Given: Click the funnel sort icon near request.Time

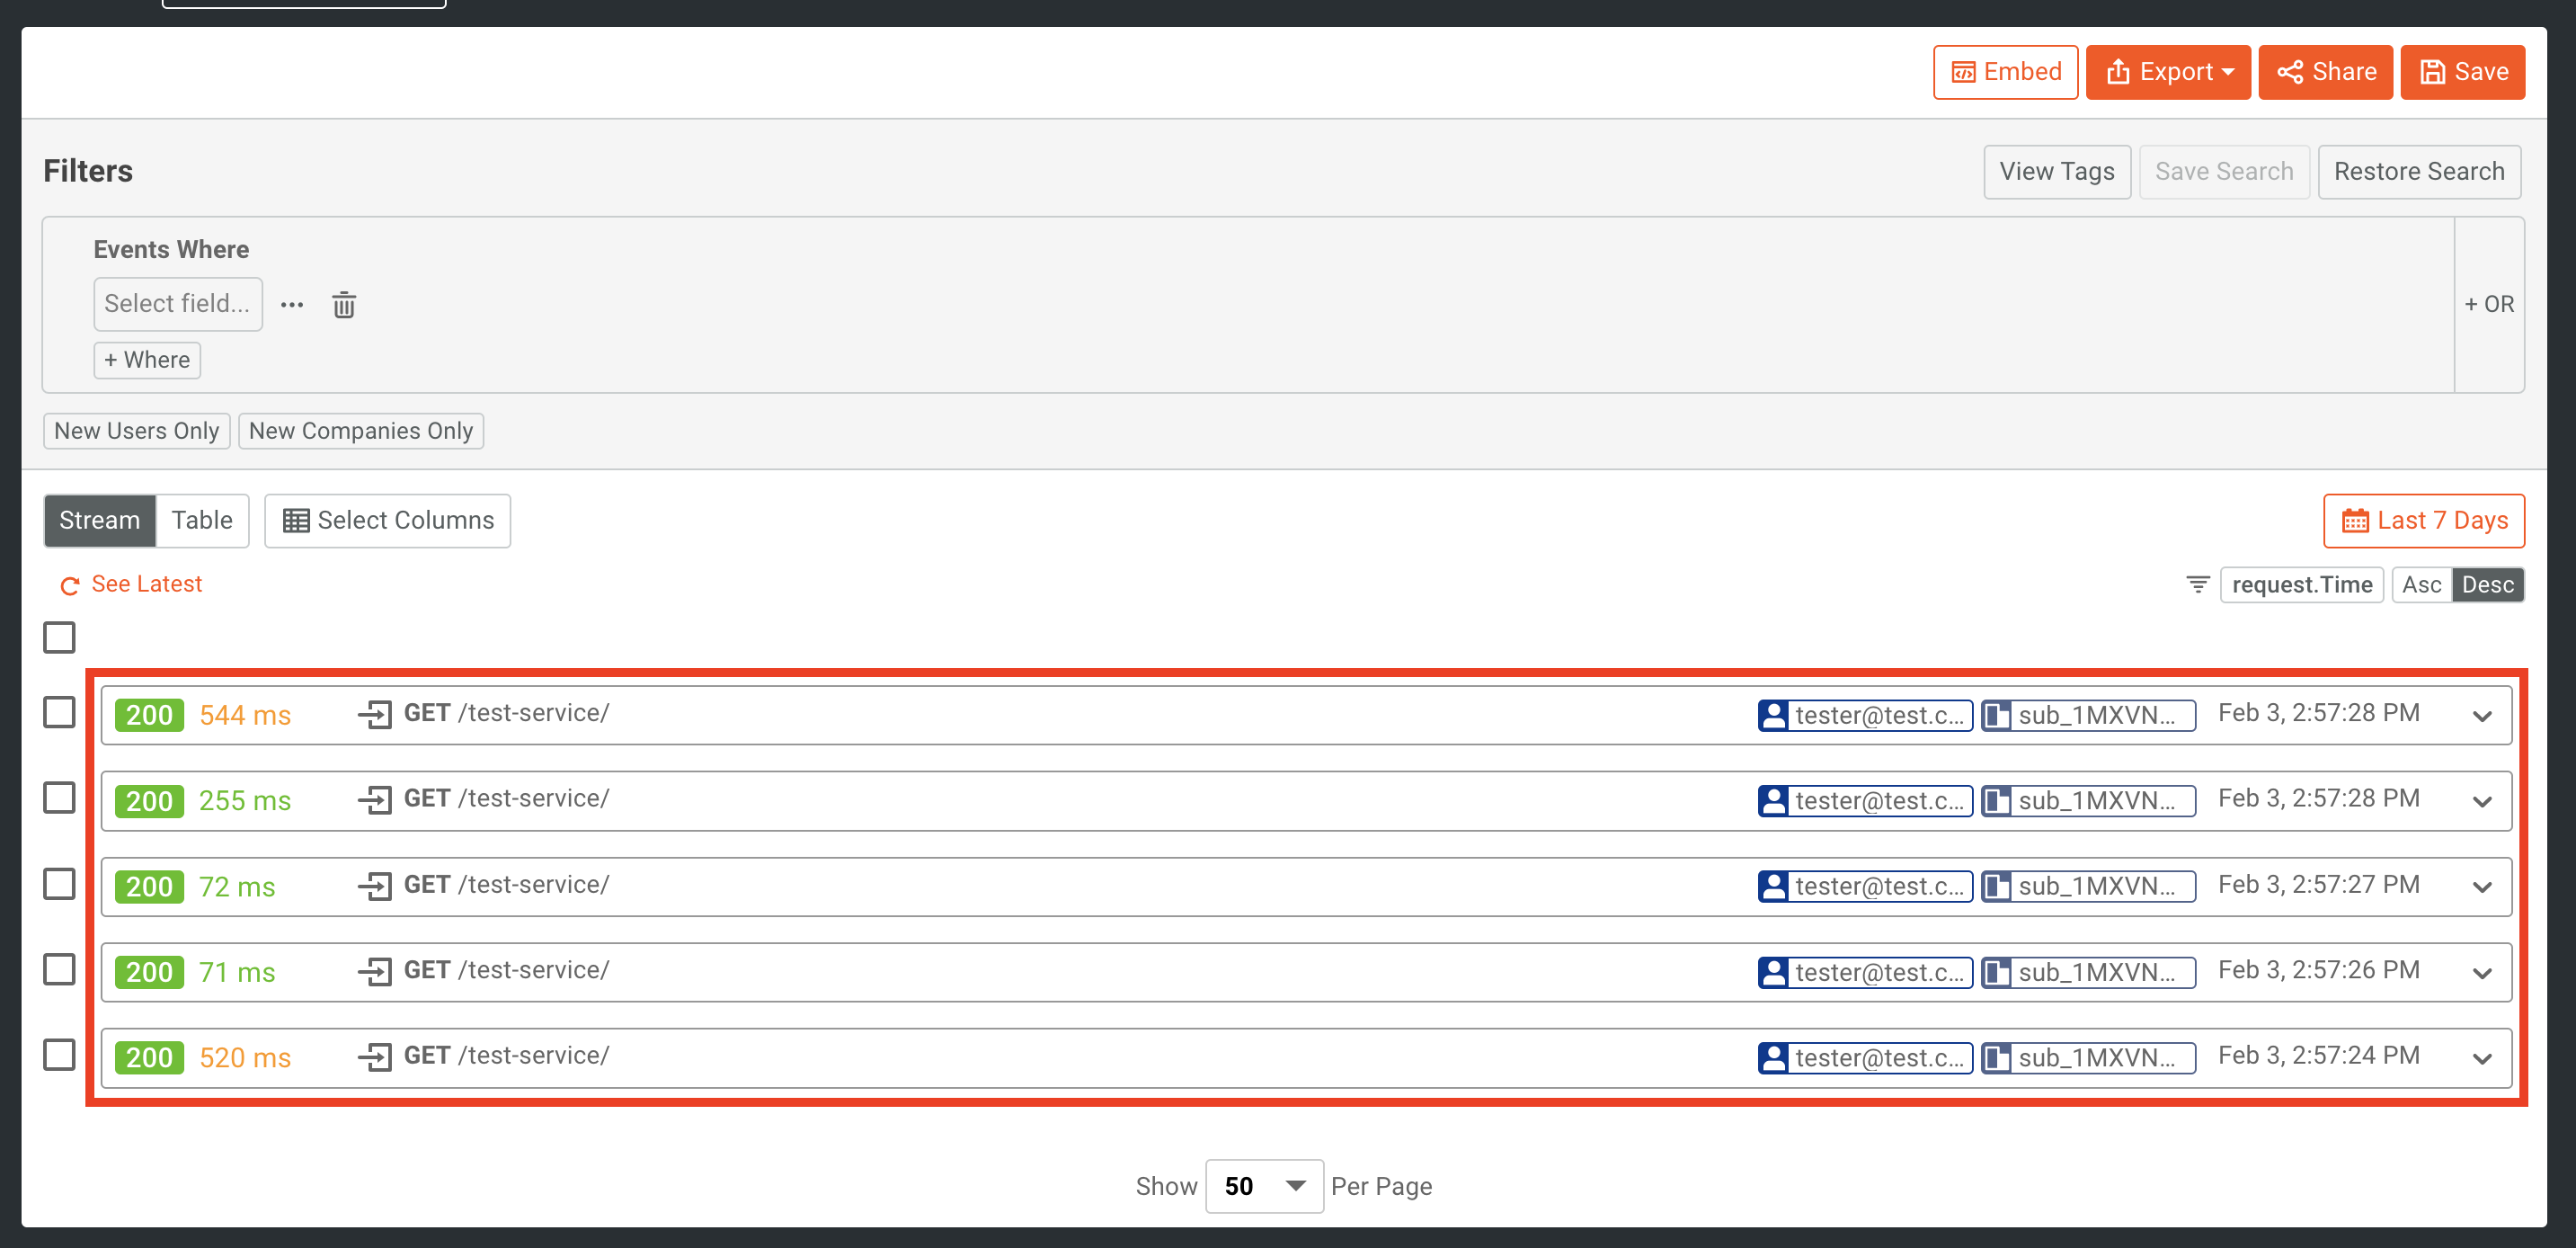Looking at the screenshot, I should click(x=2197, y=584).
